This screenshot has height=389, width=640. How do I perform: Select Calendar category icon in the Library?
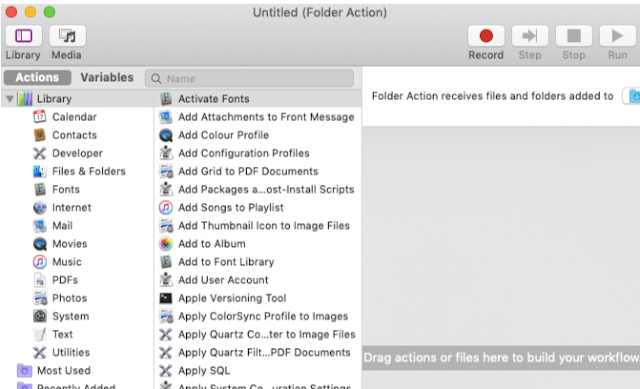click(40, 117)
